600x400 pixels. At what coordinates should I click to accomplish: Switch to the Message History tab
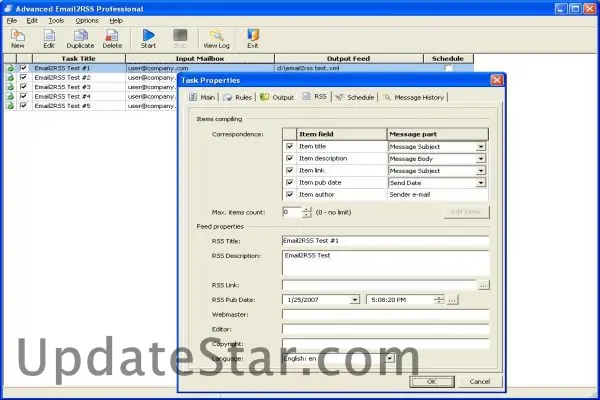point(414,97)
